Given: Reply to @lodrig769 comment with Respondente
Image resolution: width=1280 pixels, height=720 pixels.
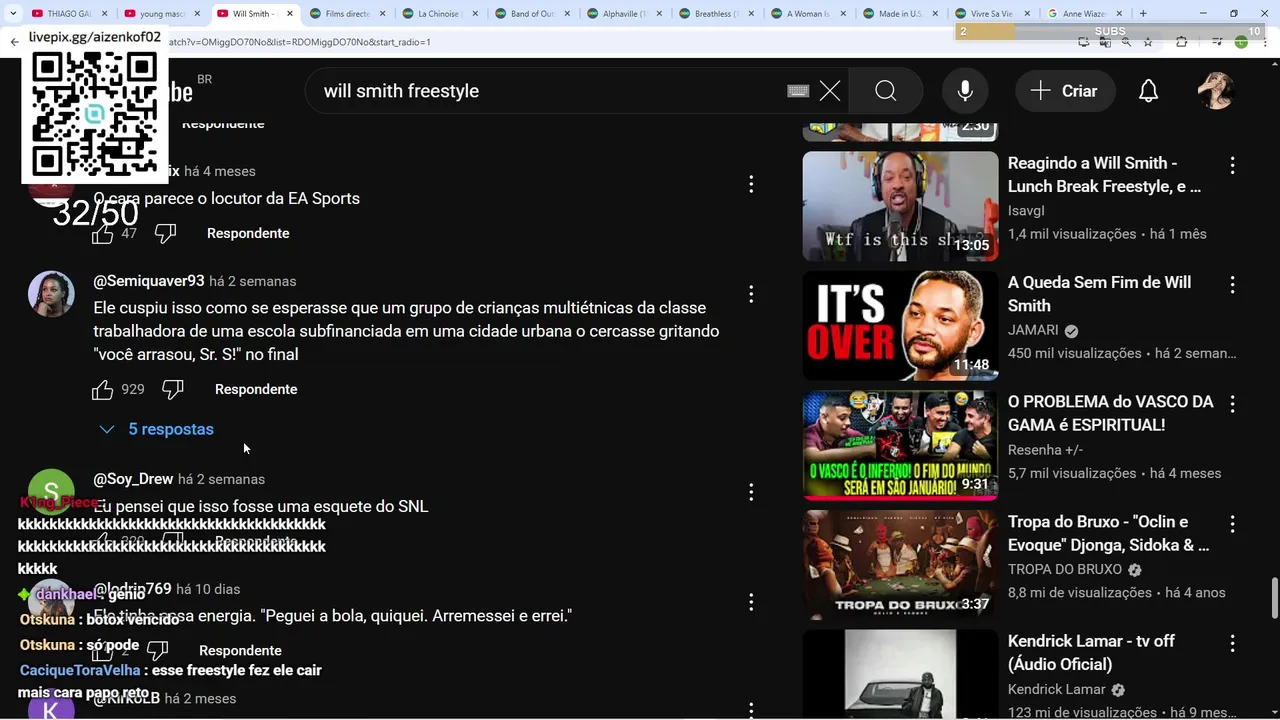Looking at the screenshot, I should (240, 651).
